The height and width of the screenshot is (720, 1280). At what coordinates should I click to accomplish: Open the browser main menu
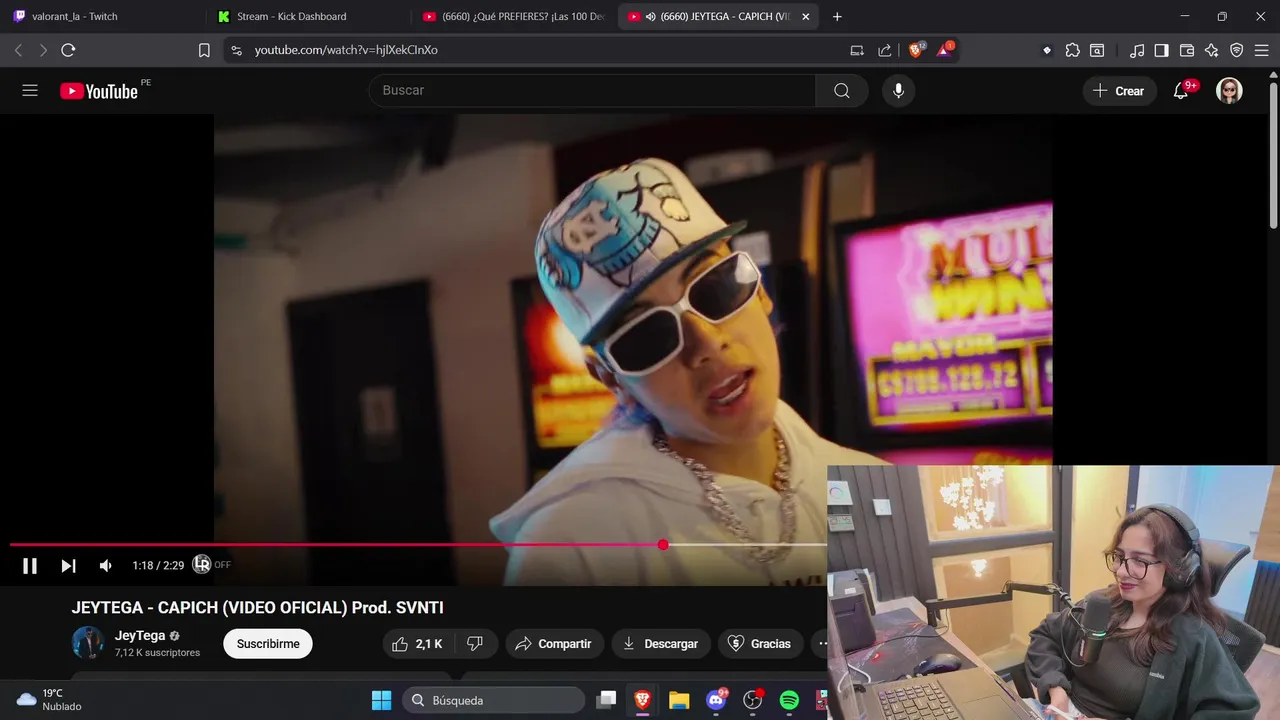point(1262,50)
